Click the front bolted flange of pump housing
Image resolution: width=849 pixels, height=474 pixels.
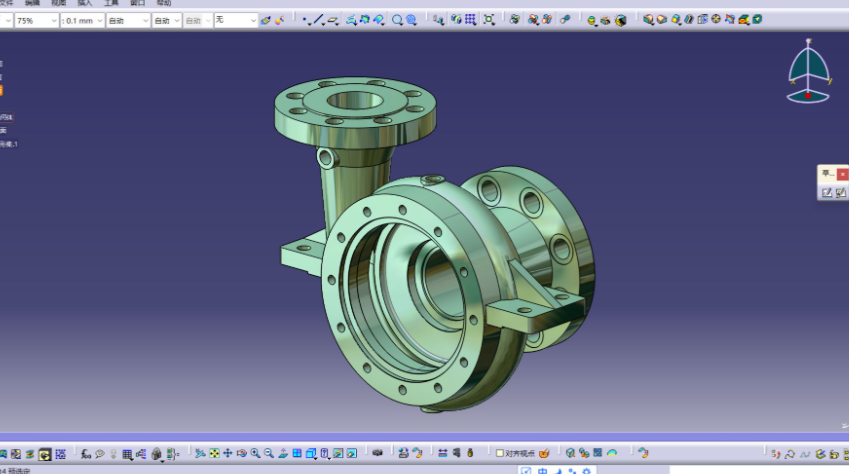pyautogui.click(x=401, y=298)
